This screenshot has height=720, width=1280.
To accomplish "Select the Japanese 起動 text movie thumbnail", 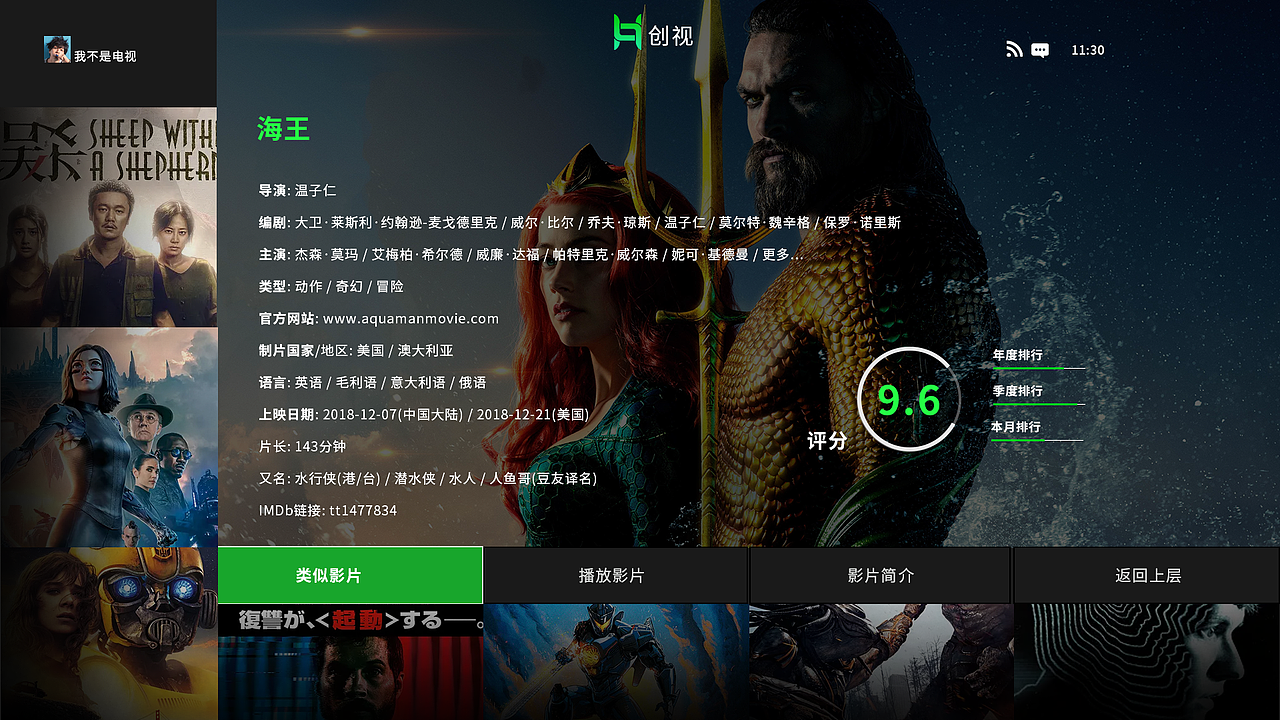I will 350,662.
